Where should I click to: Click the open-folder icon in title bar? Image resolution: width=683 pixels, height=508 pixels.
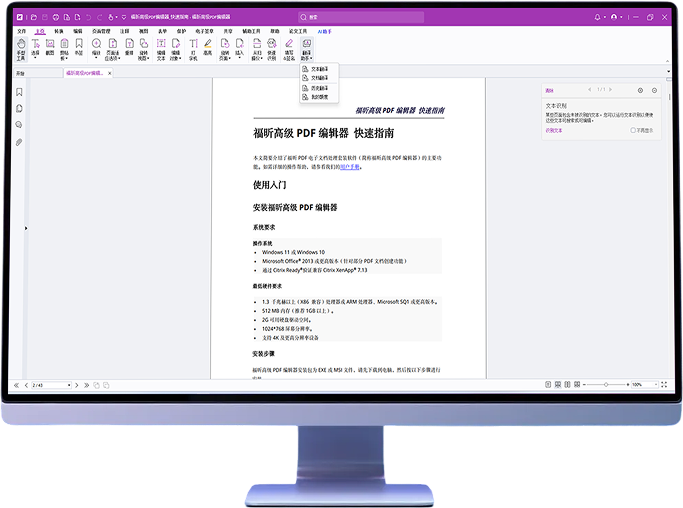tap(34, 17)
